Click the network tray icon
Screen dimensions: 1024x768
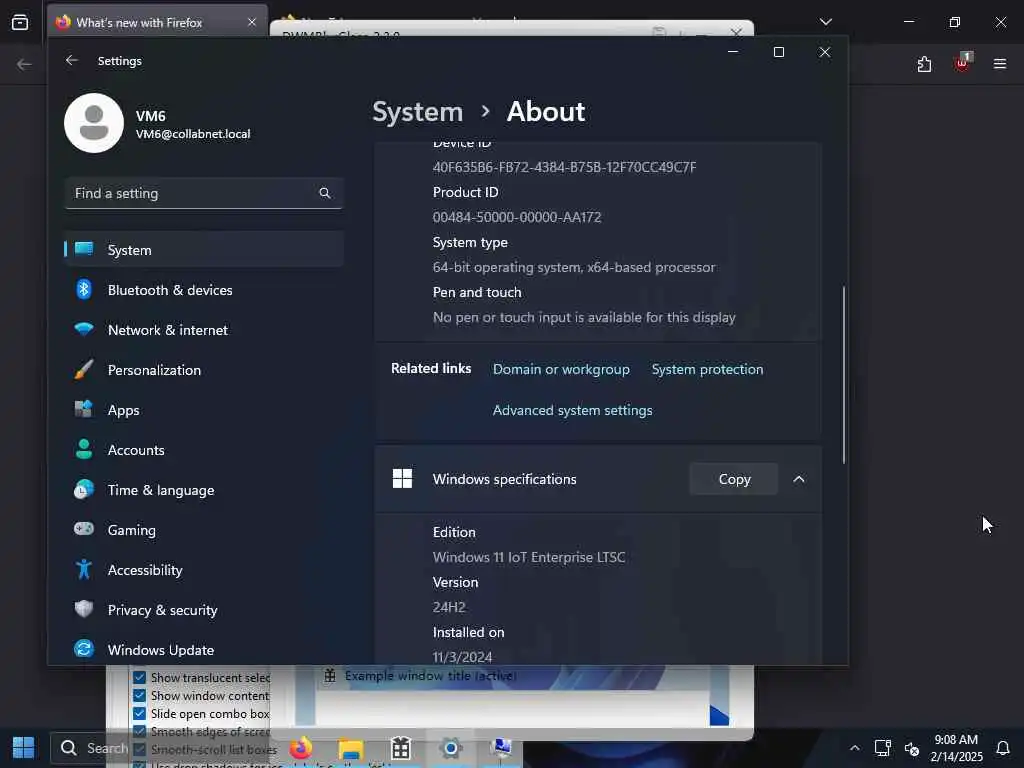coord(883,748)
